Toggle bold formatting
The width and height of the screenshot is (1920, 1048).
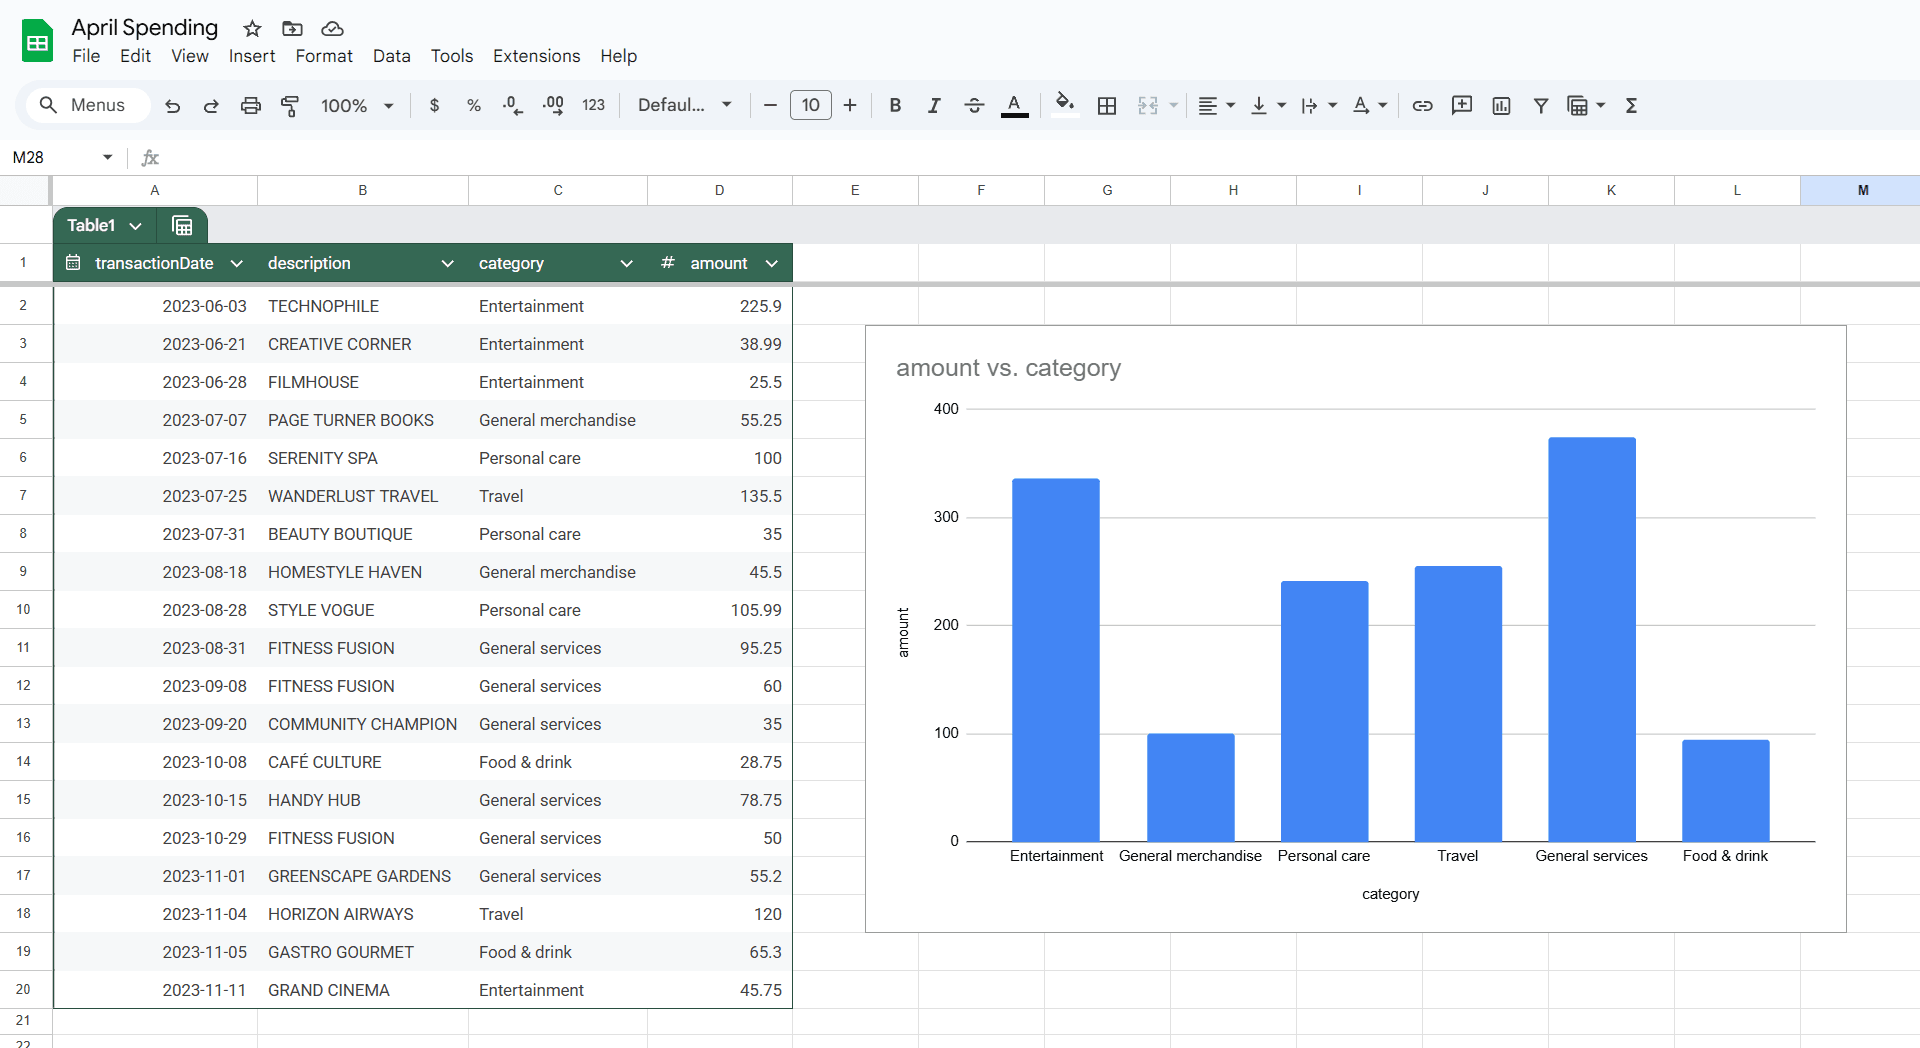(x=894, y=105)
